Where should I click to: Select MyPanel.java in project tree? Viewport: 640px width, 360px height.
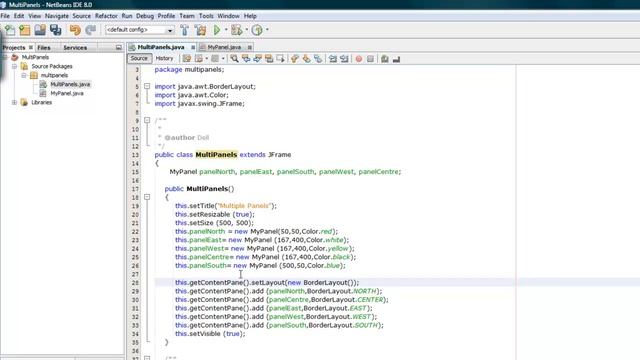(x=67, y=93)
